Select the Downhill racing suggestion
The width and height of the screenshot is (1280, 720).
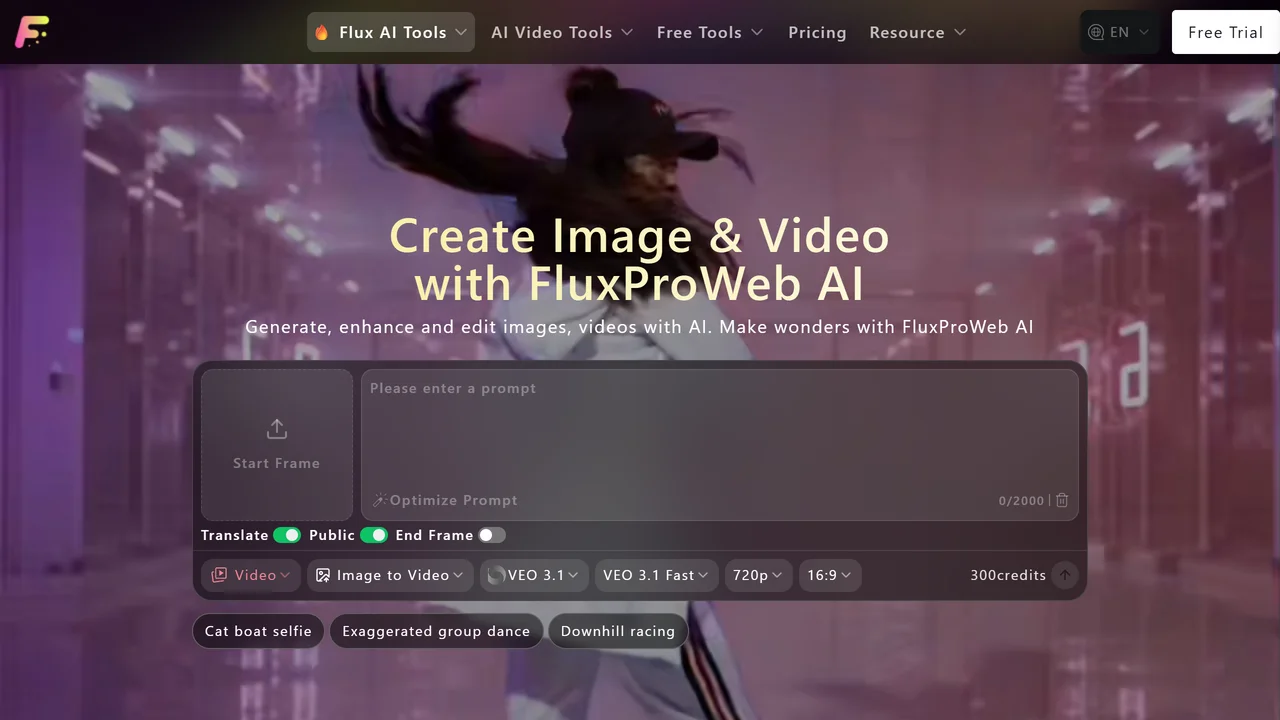pyautogui.click(x=618, y=631)
